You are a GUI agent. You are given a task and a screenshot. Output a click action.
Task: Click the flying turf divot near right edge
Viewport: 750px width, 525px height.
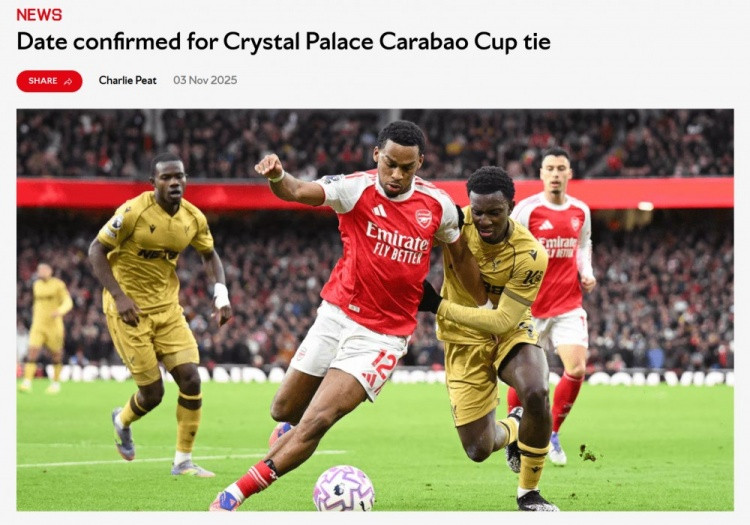tap(587, 453)
